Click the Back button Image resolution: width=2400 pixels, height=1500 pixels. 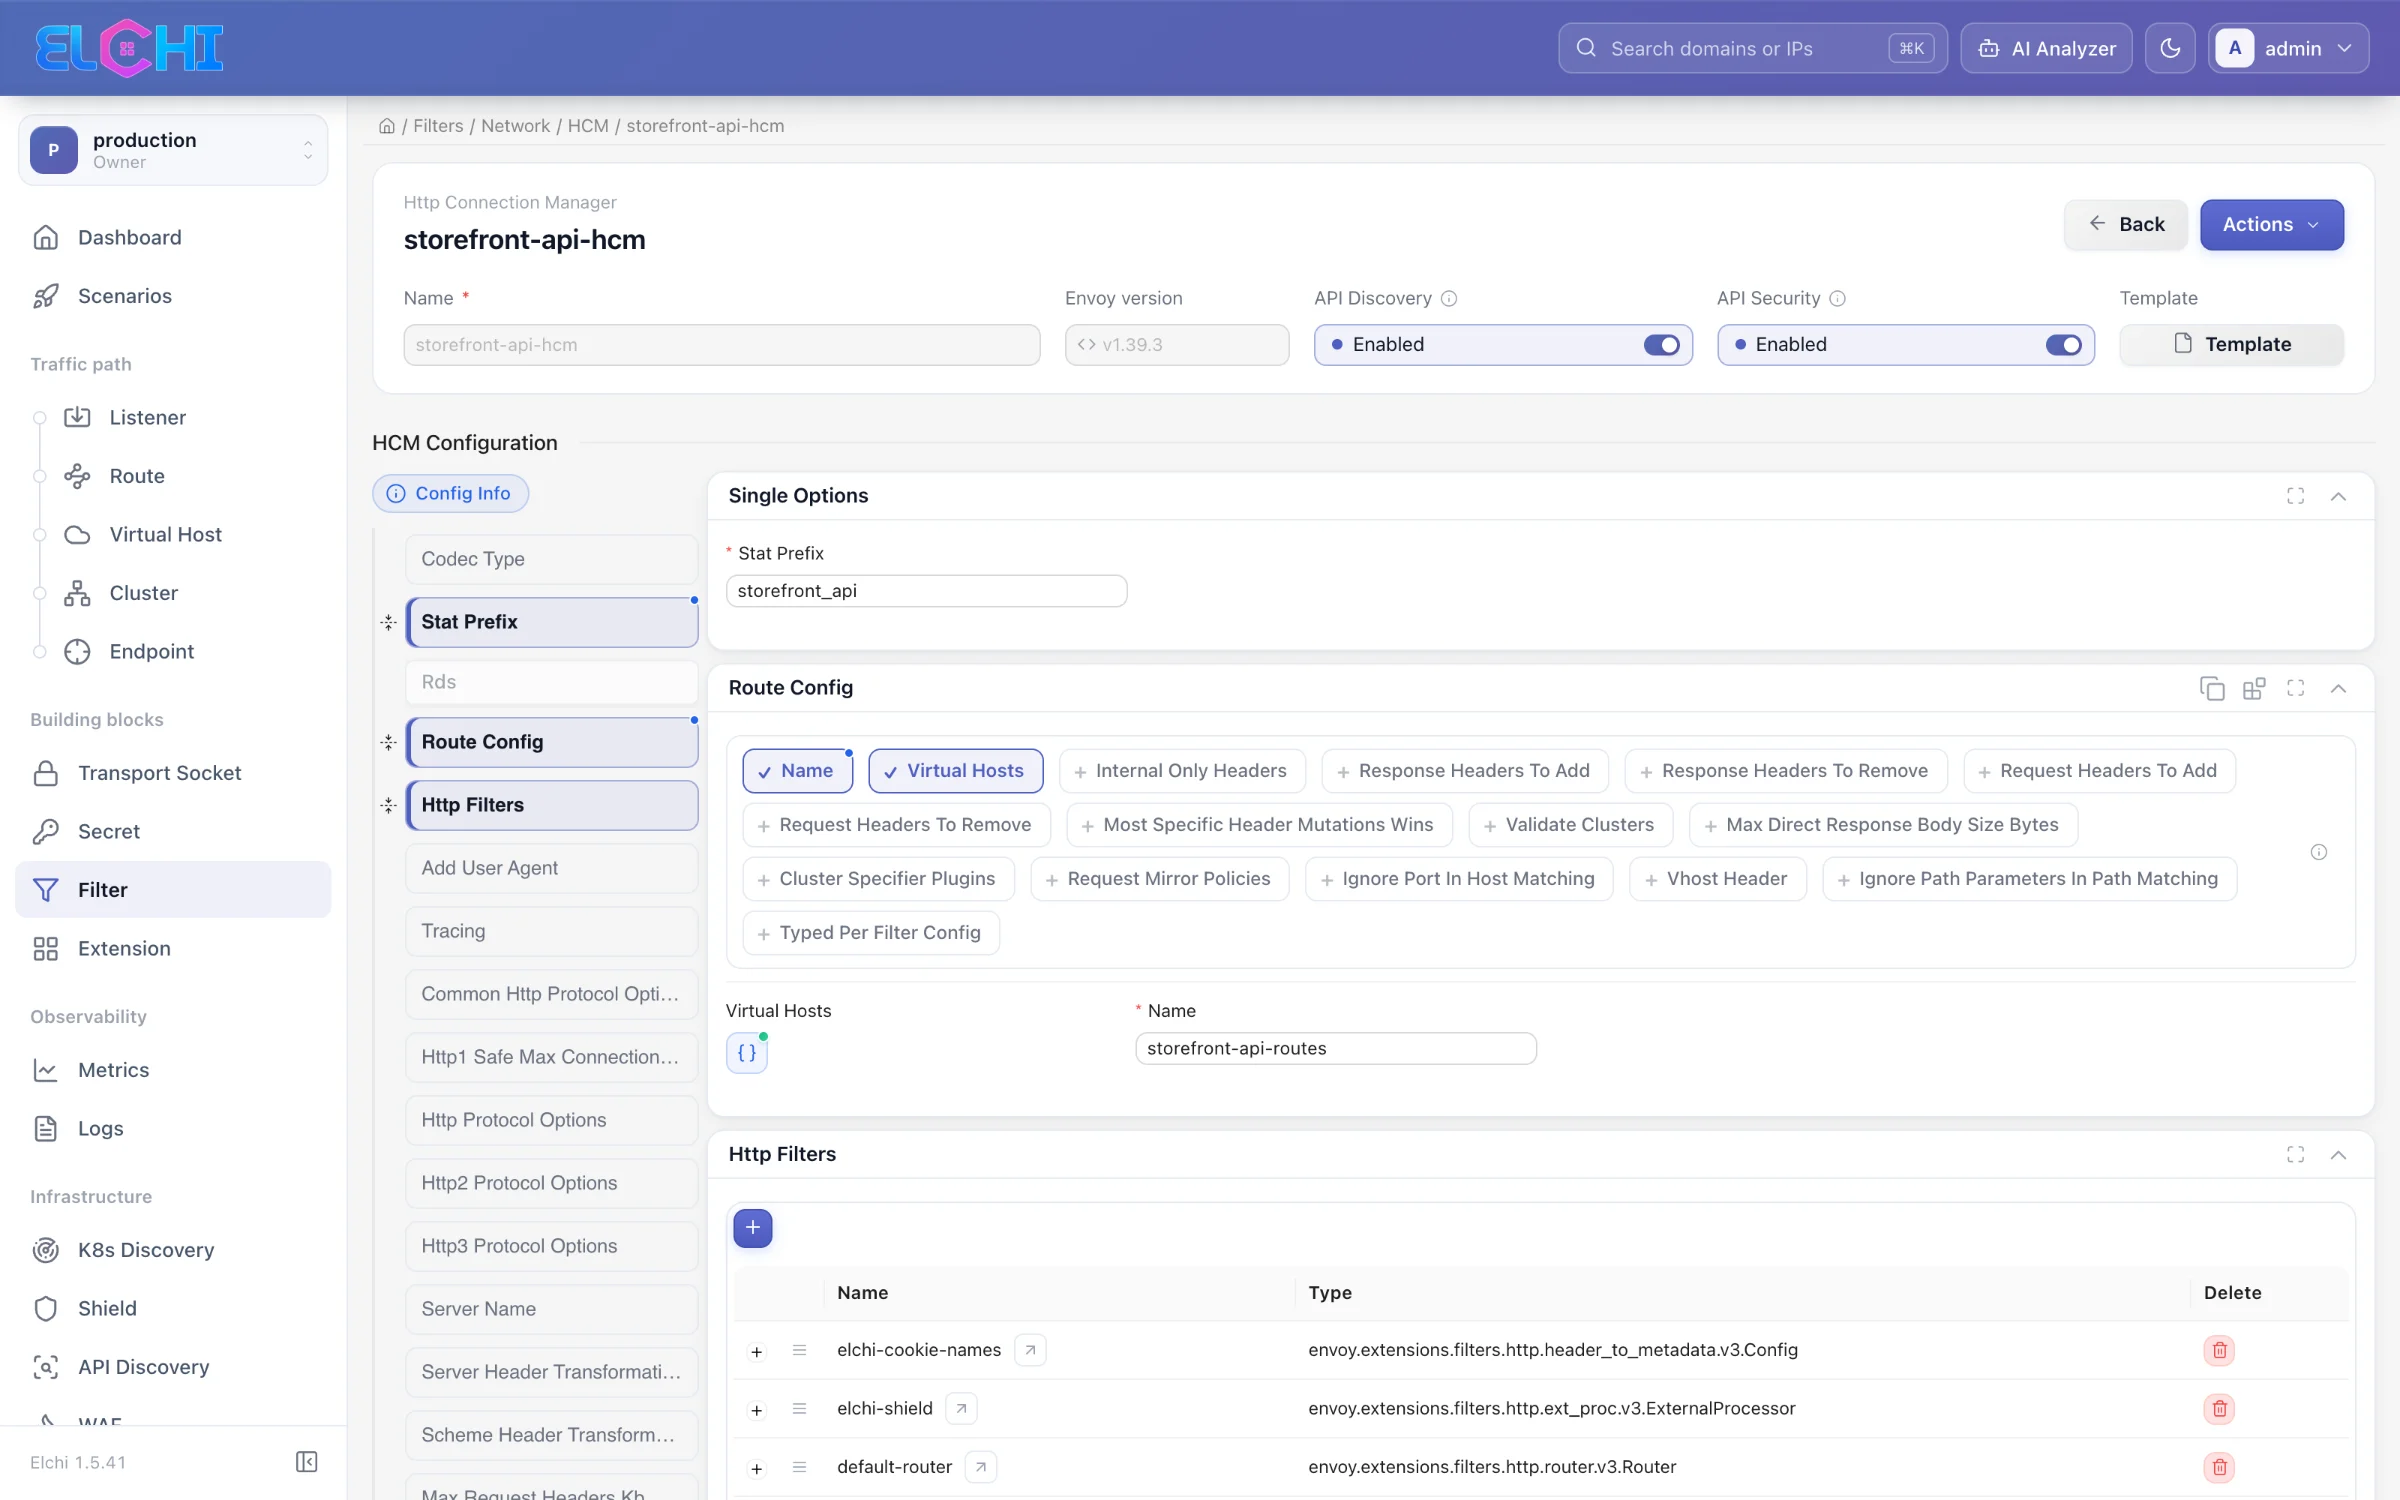[2125, 225]
